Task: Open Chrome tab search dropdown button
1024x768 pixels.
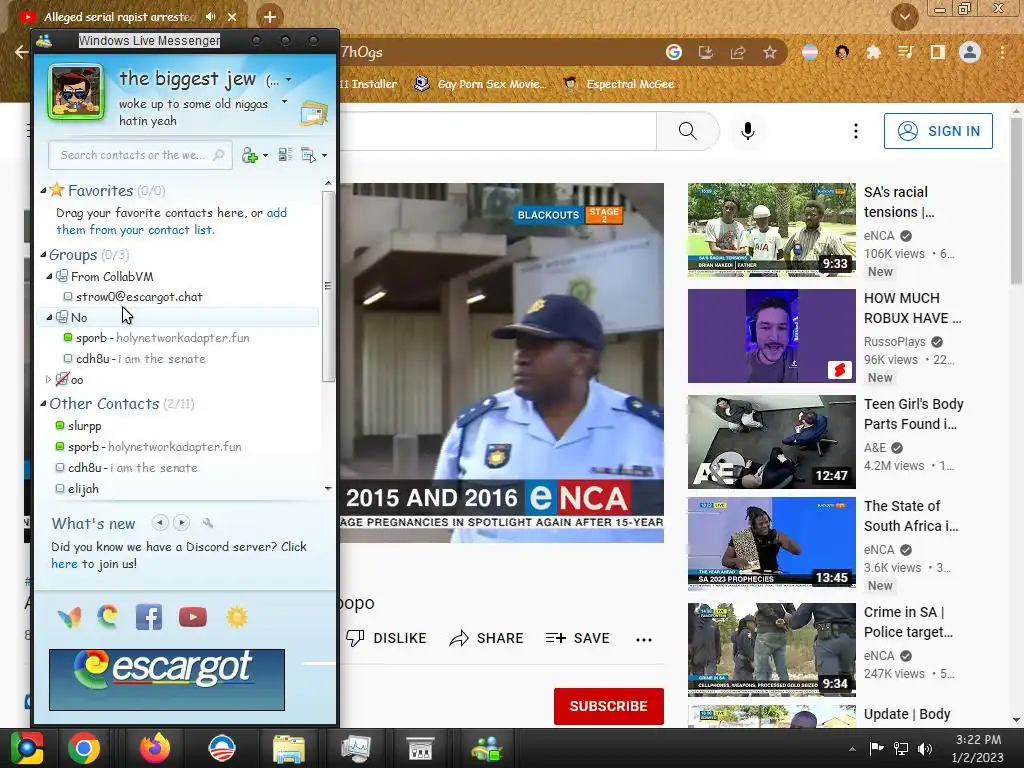Action: pyautogui.click(x=904, y=17)
